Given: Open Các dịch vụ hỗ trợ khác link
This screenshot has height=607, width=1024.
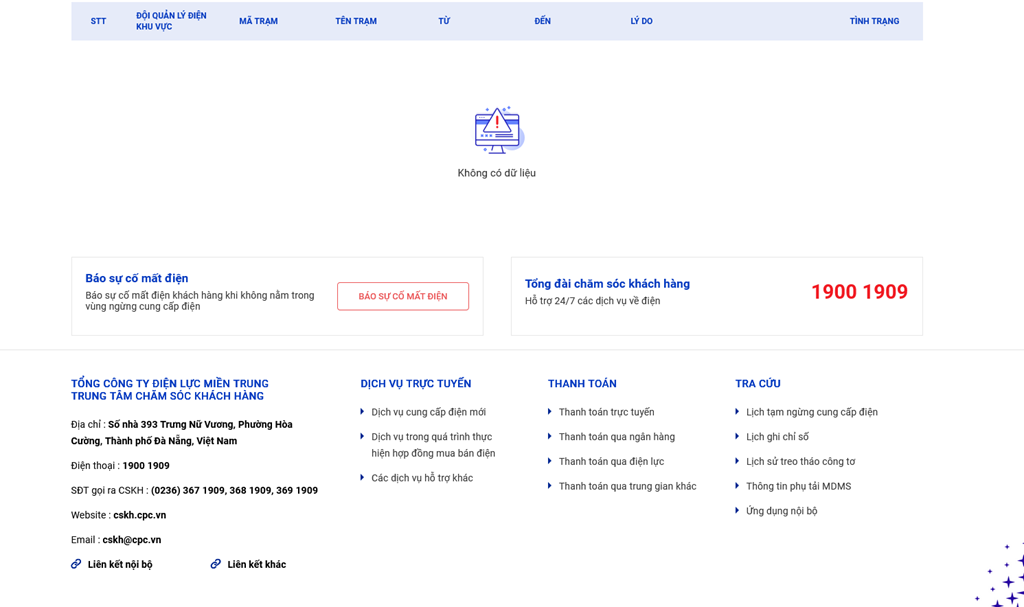Looking at the screenshot, I should pyautogui.click(x=421, y=478).
